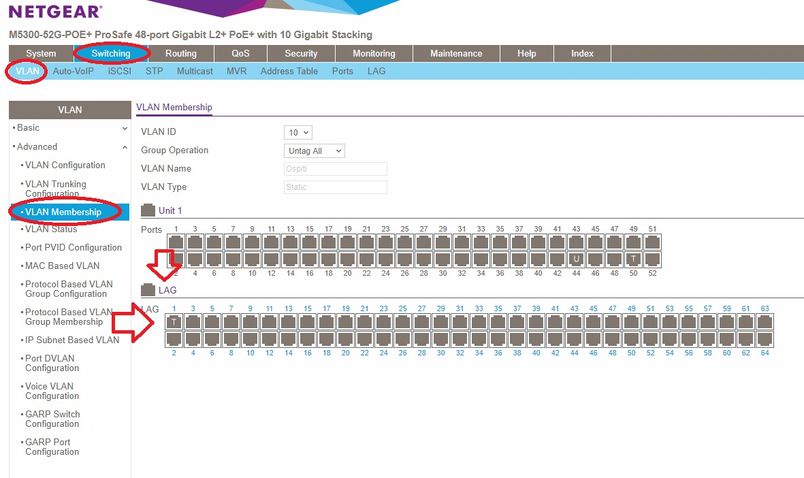Click tagged LAG 1 port icon

[x=174, y=322]
